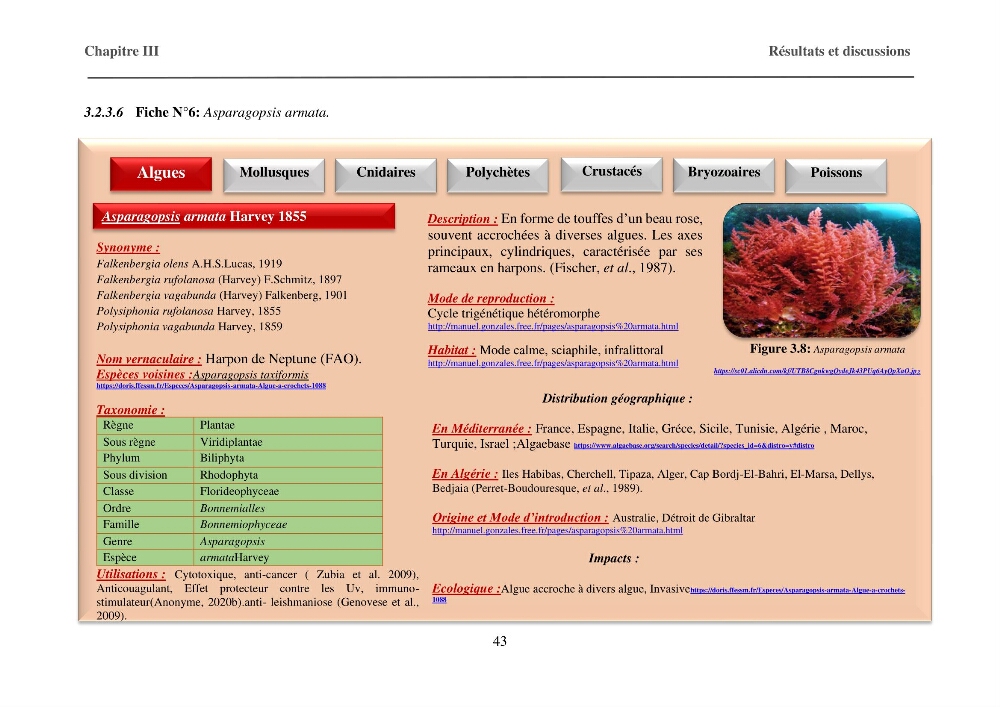Go to the Polychètes tab
The image size is (1000, 707).
click(x=497, y=175)
